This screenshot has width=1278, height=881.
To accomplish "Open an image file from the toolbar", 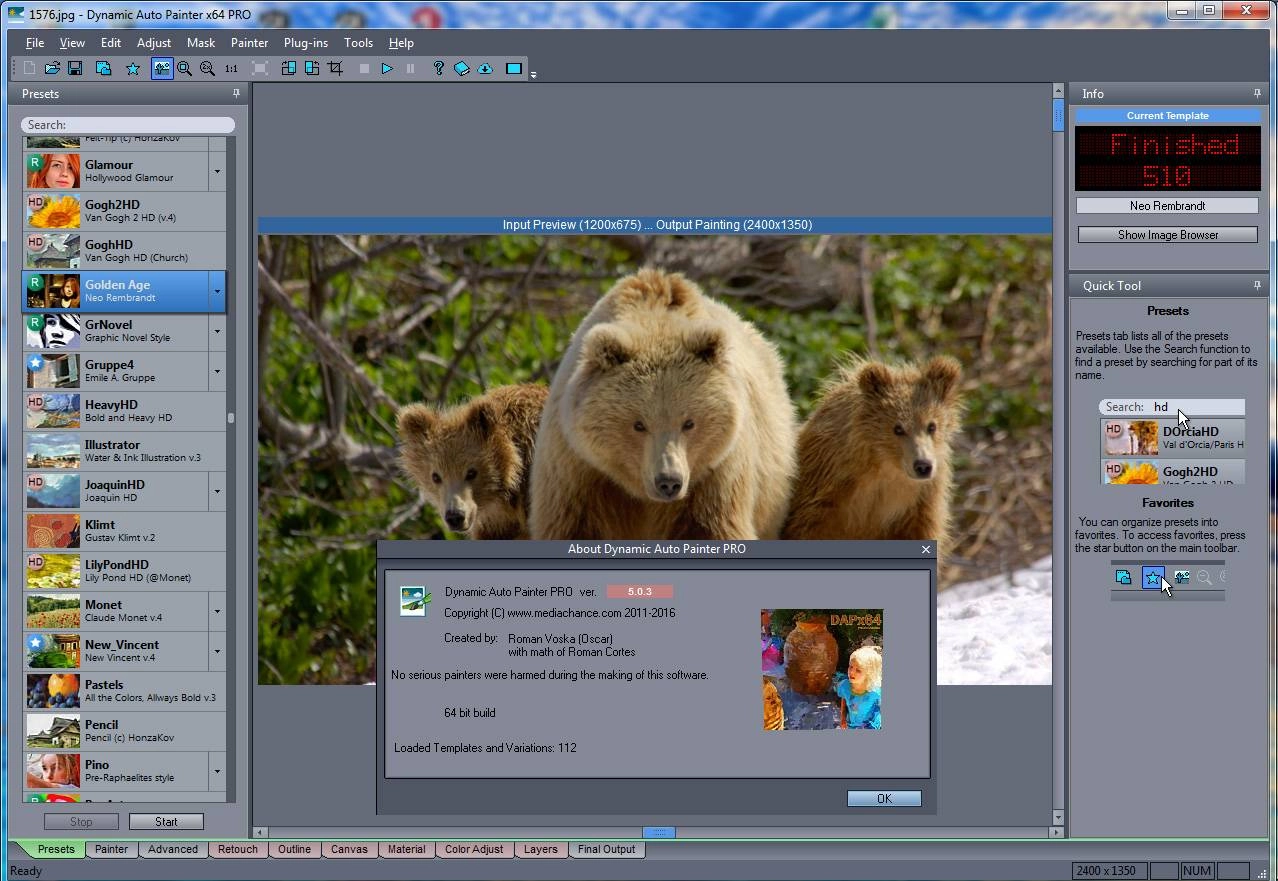I will point(52,68).
